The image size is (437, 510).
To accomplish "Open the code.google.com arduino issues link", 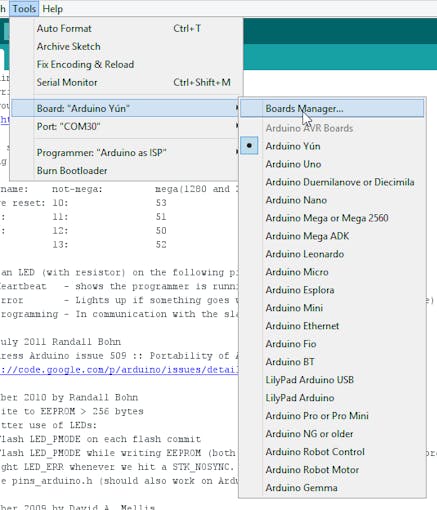I will tap(119, 370).
